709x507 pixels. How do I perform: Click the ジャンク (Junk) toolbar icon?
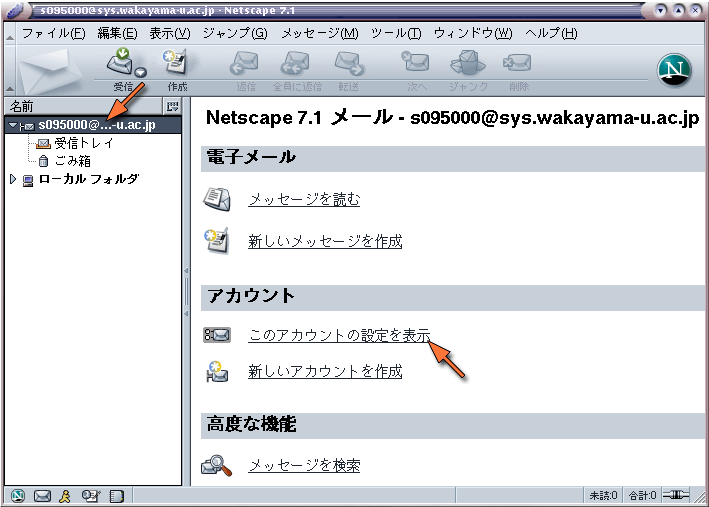(x=468, y=62)
